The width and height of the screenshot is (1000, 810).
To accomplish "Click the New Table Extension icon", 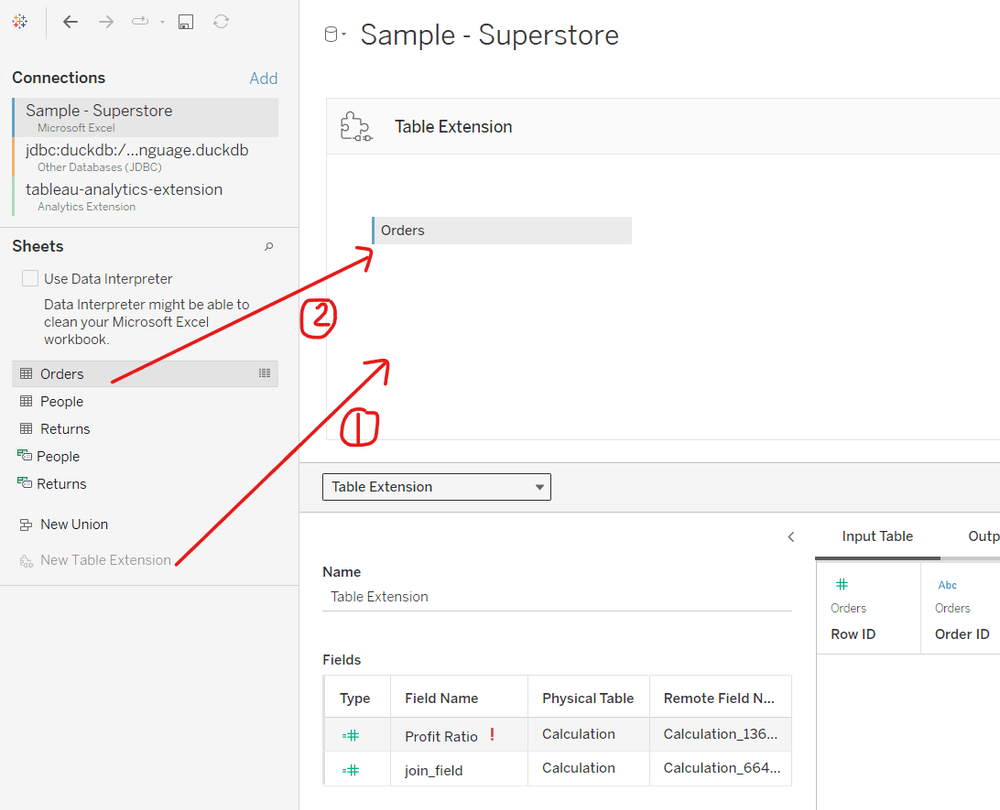I will (26, 561).
